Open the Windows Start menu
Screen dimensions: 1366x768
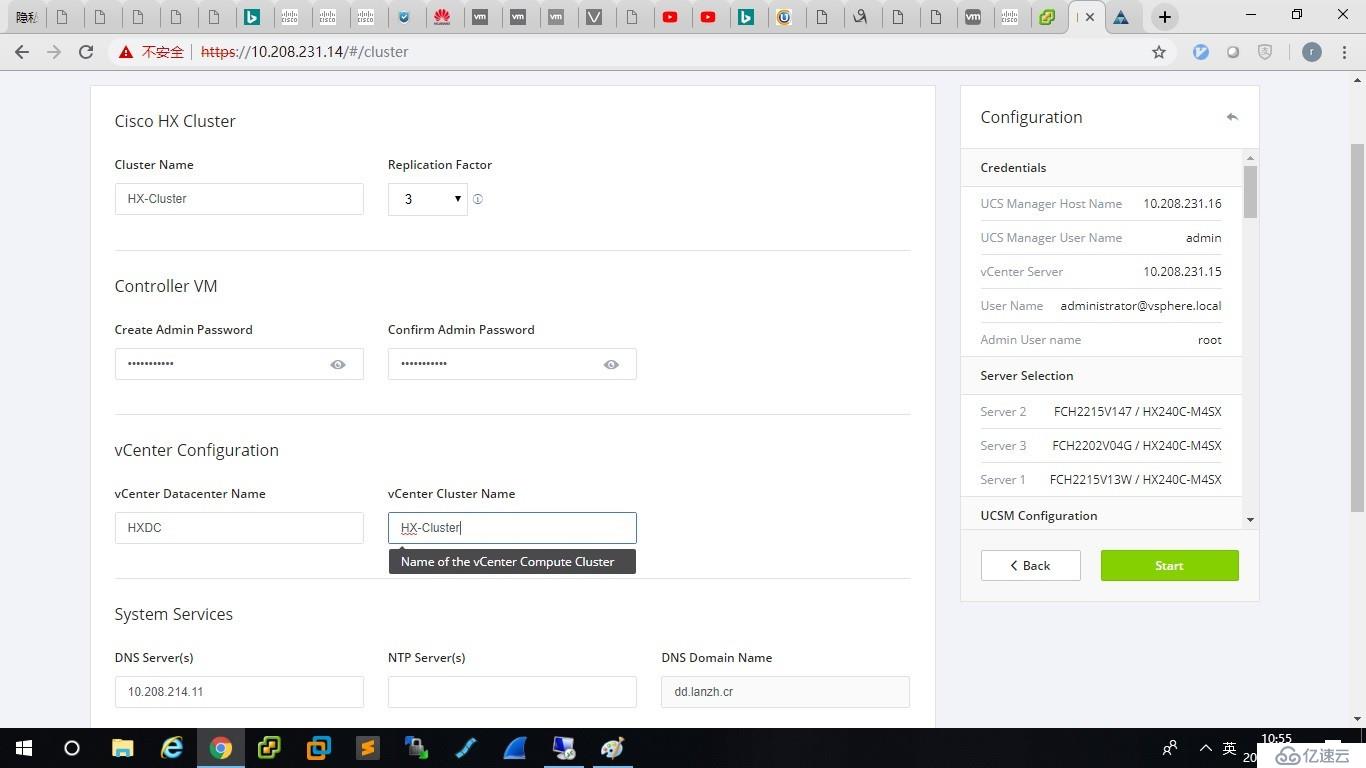[x=23, y=748]
